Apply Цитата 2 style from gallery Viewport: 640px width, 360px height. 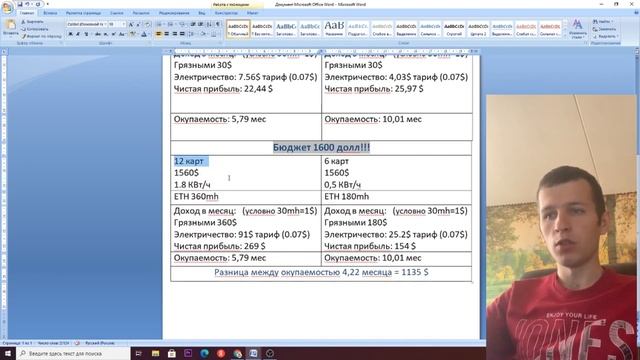point(478,29)
